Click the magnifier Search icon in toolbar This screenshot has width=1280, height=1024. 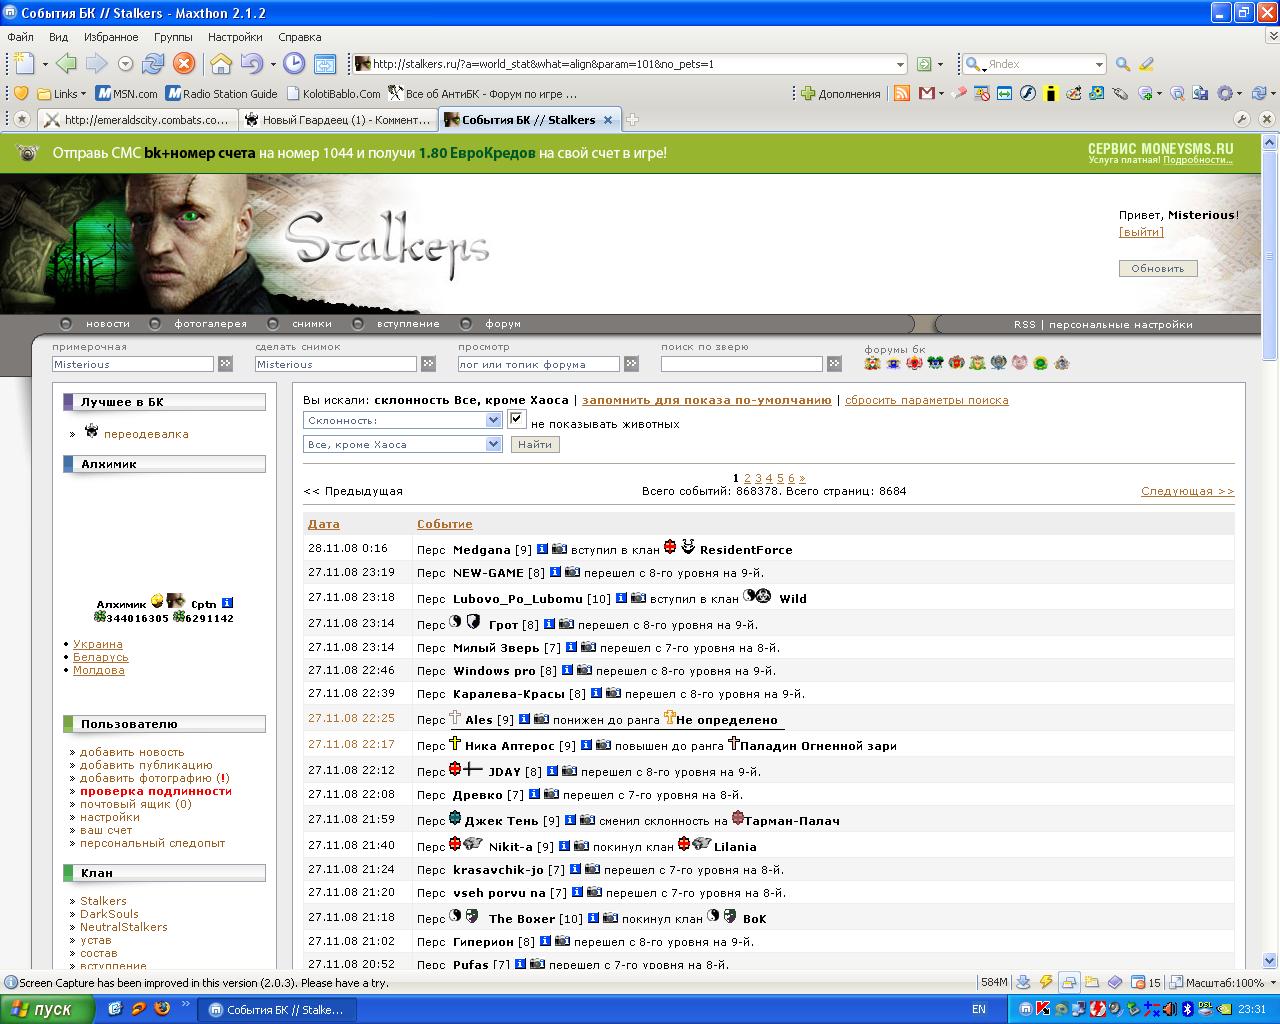pos(1123,64)
